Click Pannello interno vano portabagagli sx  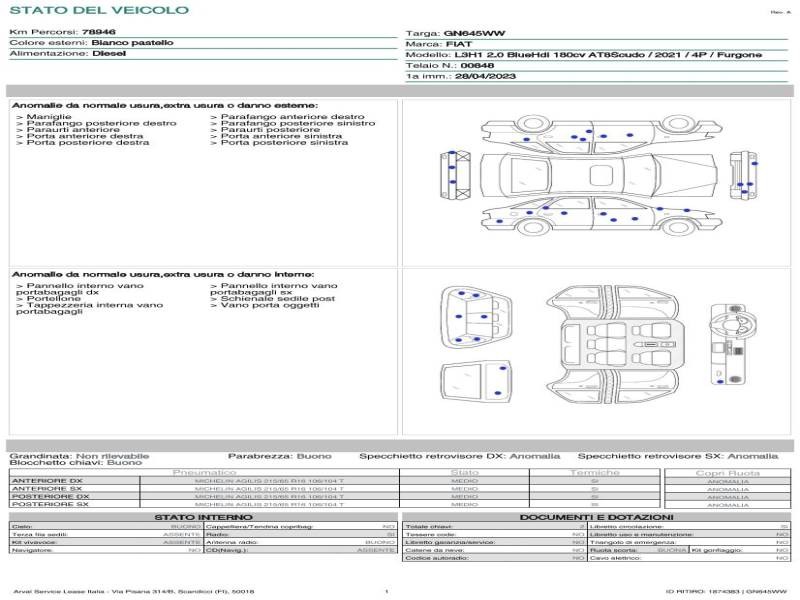pos(274,289)
